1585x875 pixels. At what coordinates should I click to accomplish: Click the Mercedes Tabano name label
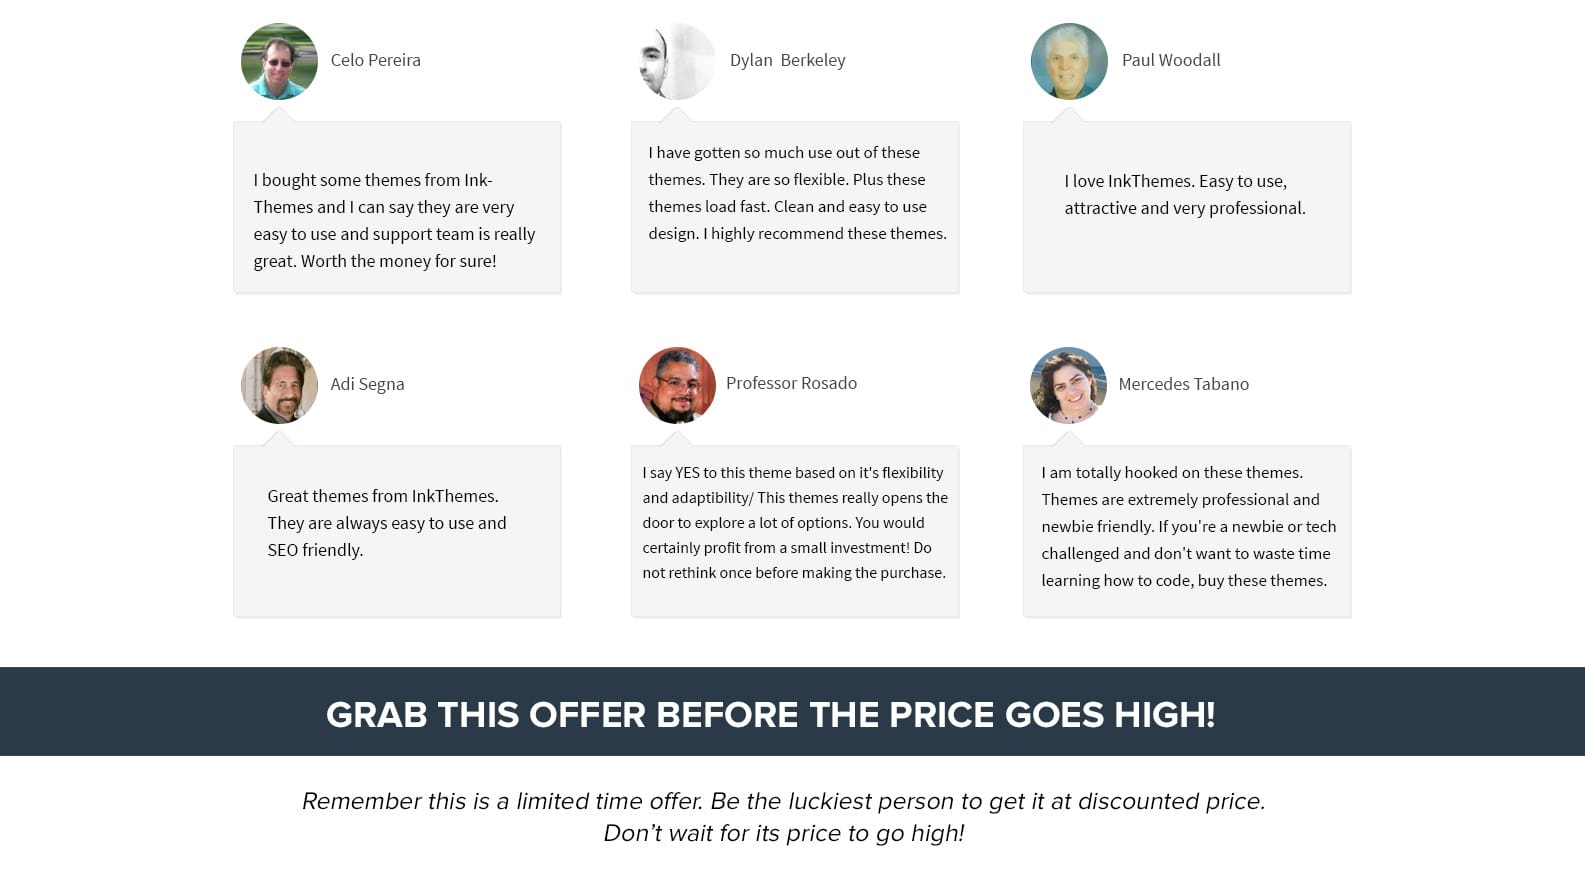(x=1183, y=384)
